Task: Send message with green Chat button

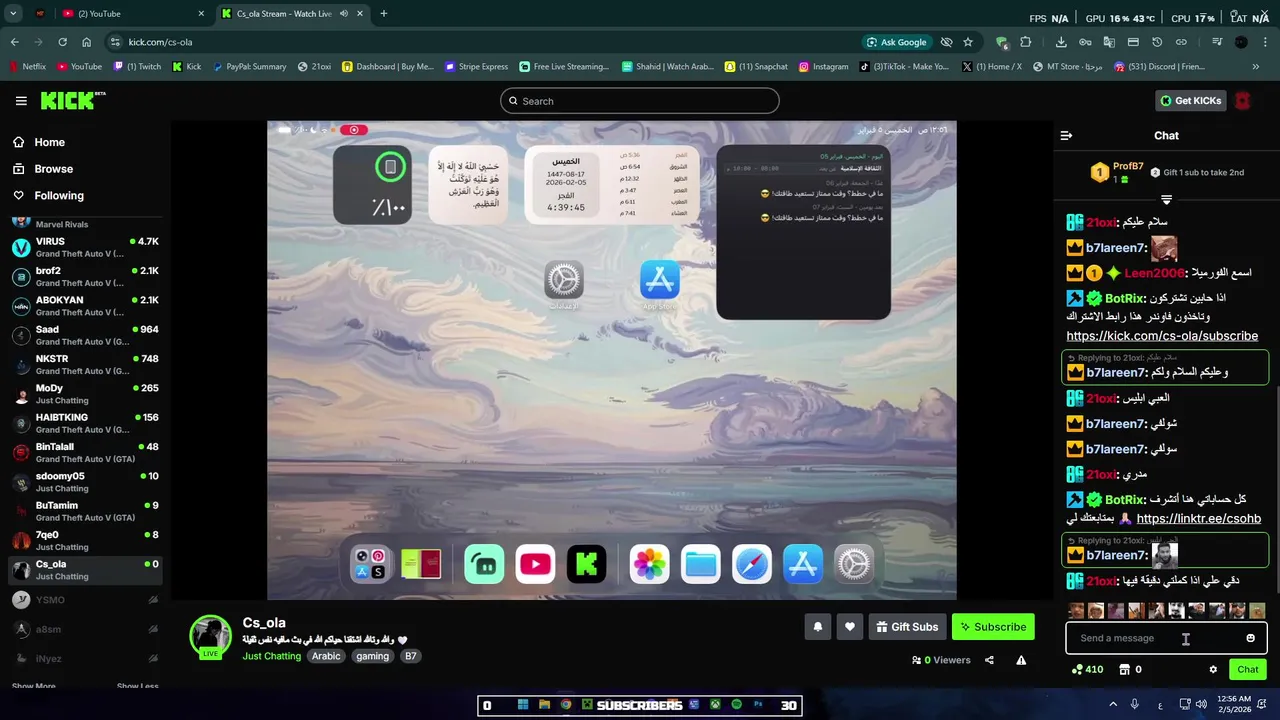Action: (x=1248, y=670)
